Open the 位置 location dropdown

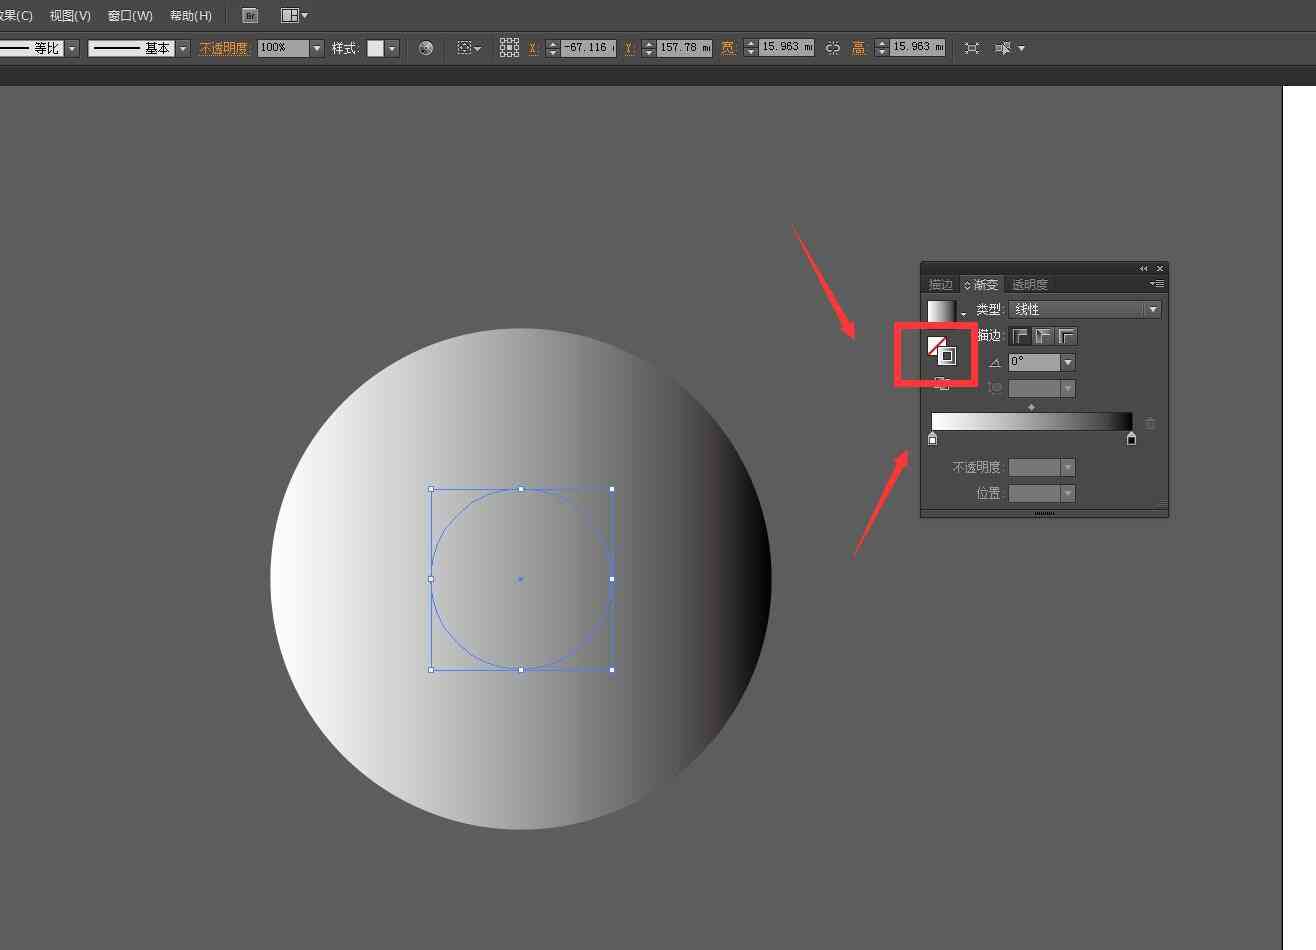(1068, 493)
